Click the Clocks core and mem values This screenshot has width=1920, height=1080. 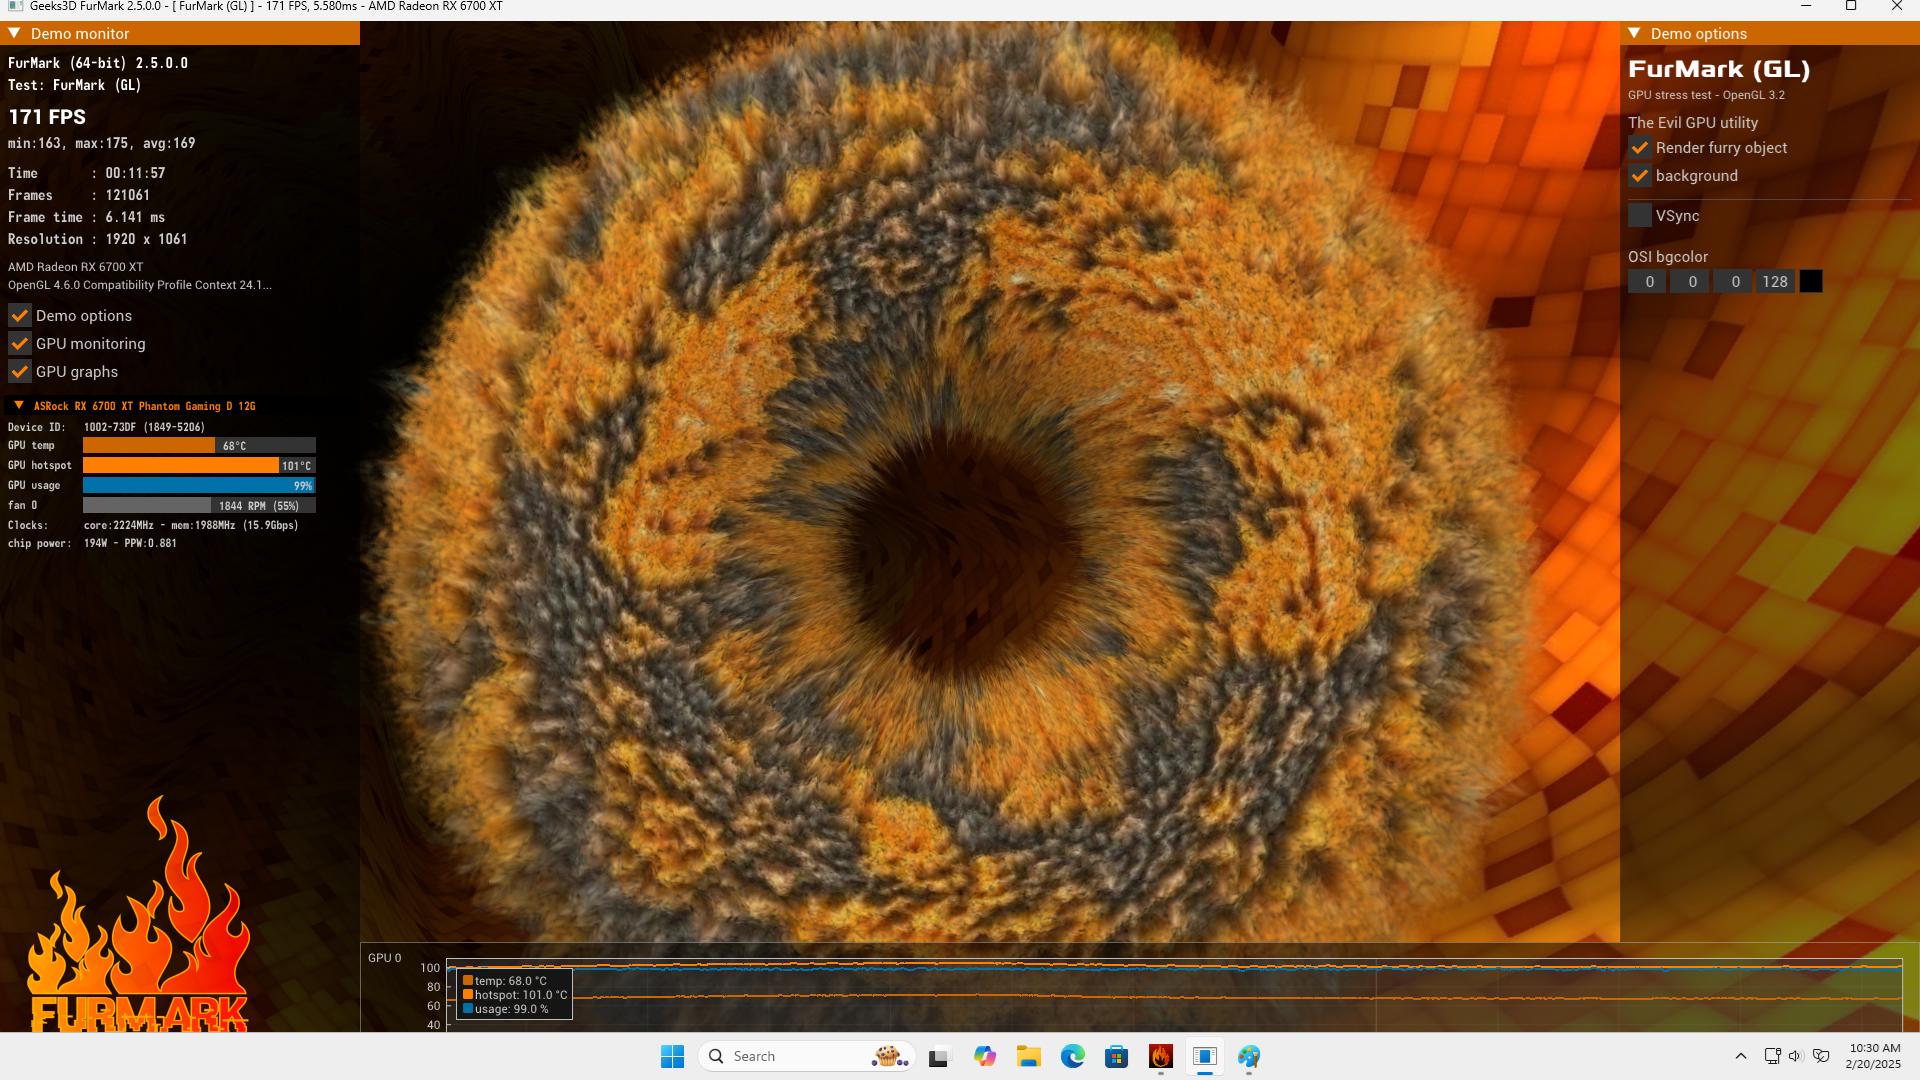(191, 525)
